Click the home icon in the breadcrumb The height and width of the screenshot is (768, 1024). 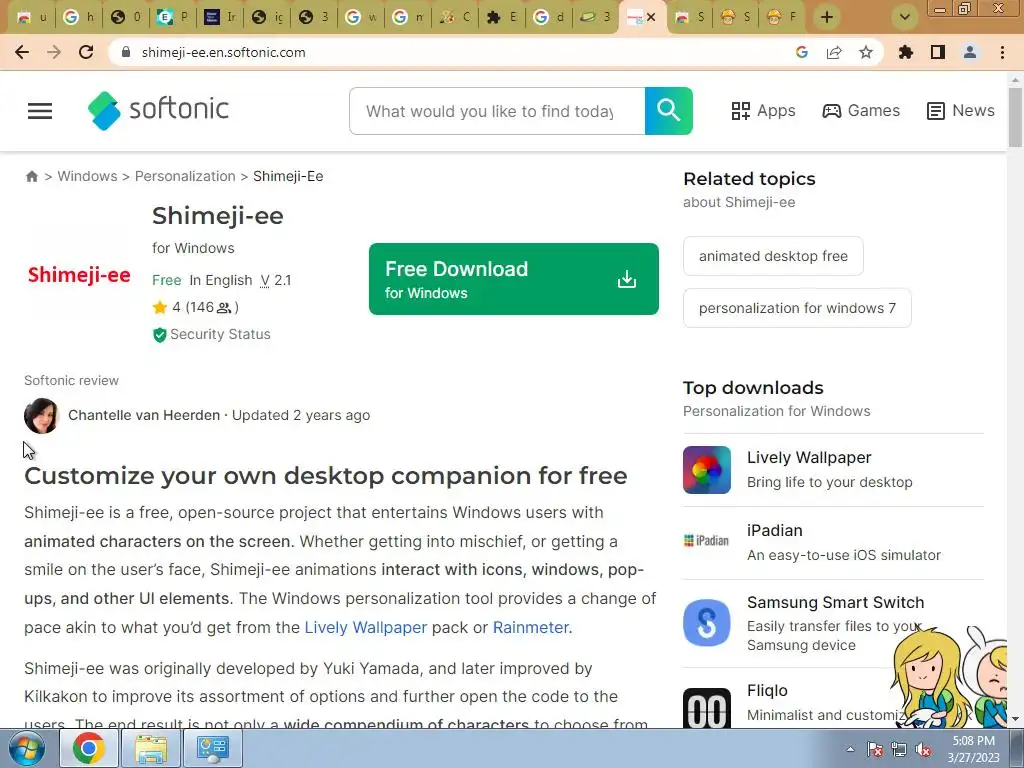click(31, 176)
